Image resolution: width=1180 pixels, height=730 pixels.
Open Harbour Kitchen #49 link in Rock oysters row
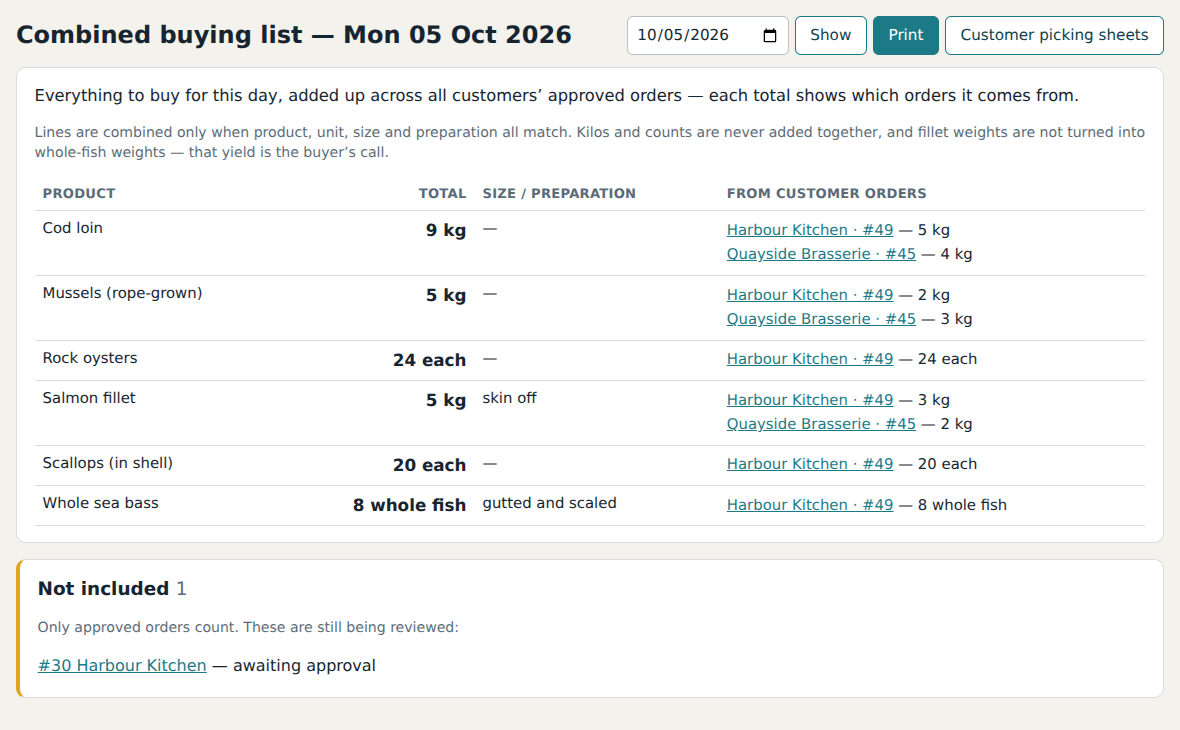pos(810,359)
